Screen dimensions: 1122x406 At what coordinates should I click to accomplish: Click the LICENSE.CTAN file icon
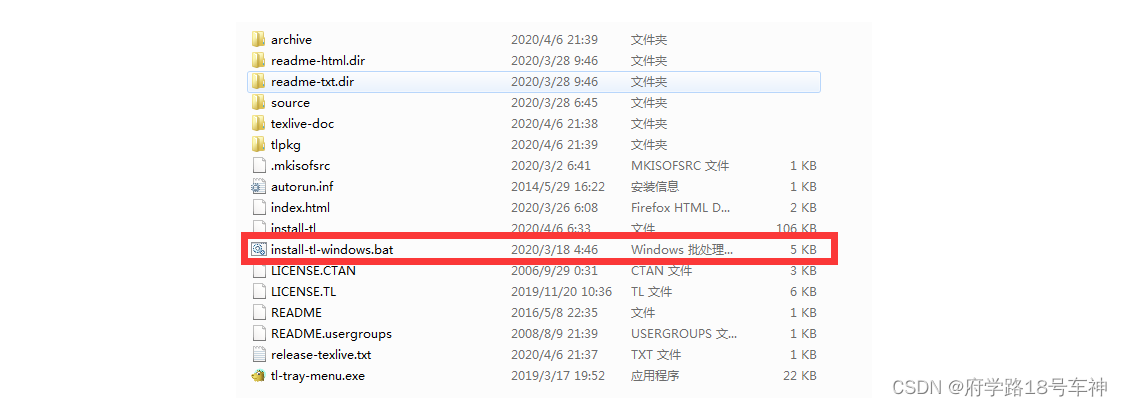[258, 271]
